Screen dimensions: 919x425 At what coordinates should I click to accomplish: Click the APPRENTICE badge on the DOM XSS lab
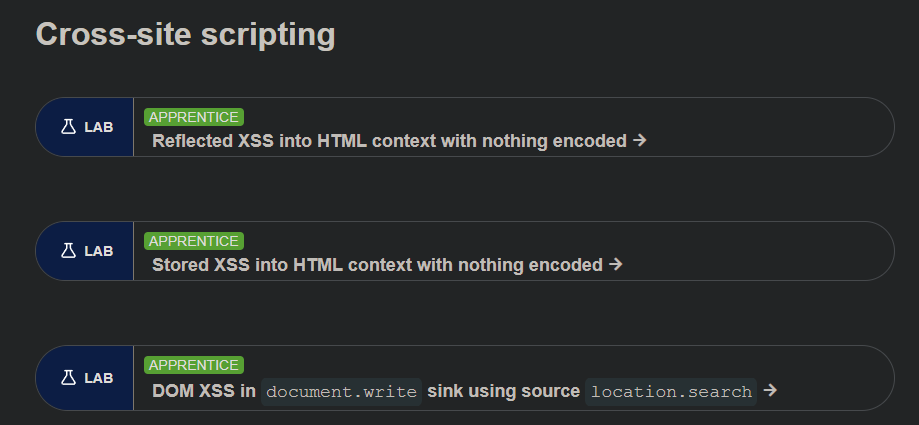click(194, 365)
